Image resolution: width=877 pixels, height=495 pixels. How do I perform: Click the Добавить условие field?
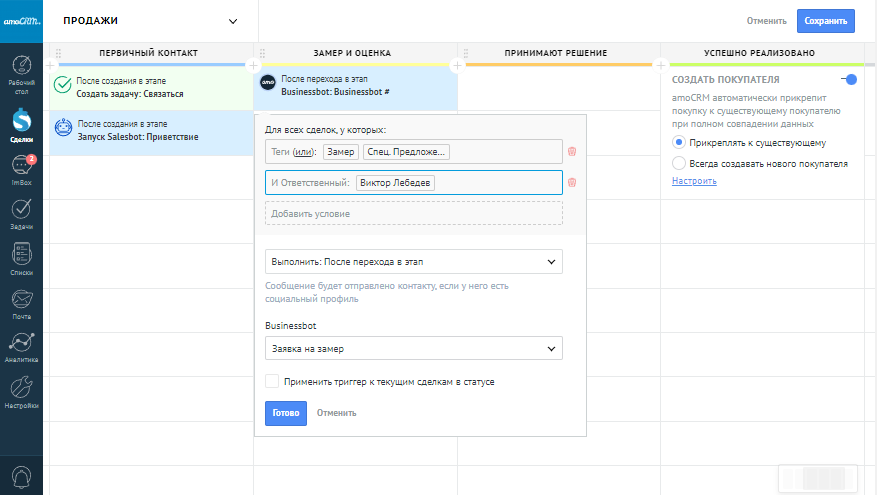click(x=413, y=213)
